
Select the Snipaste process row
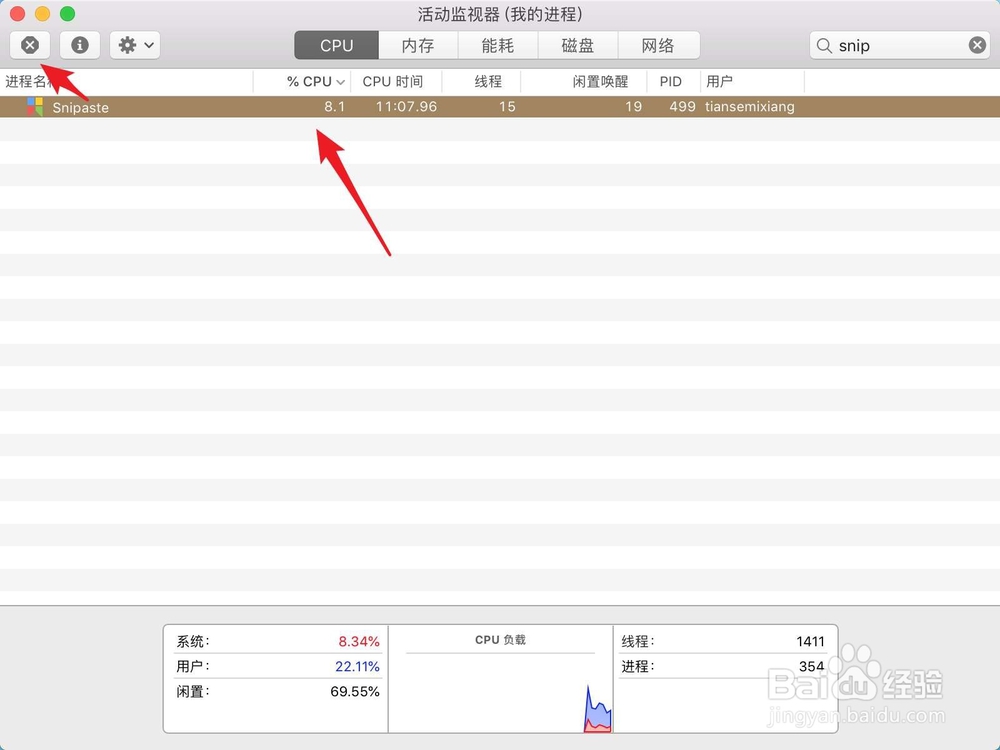click(500, 107)
